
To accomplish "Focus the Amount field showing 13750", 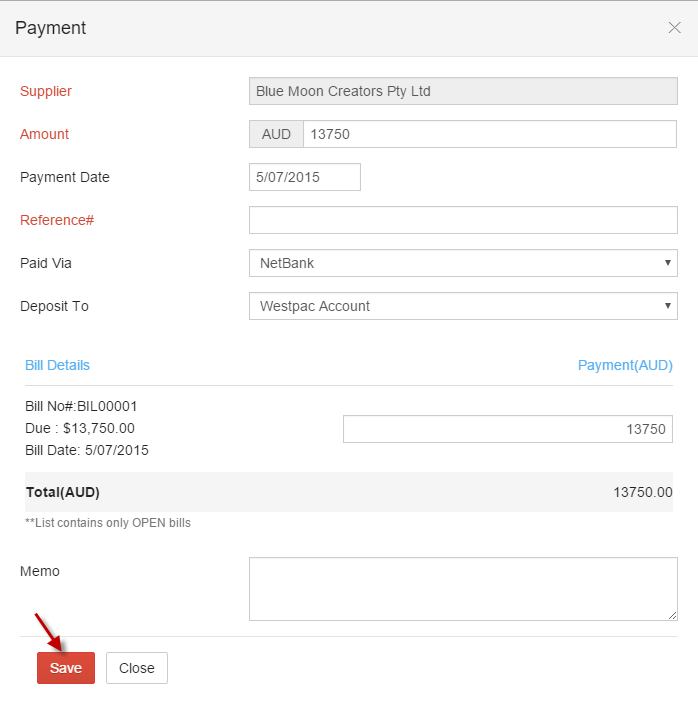I will 489,134.
